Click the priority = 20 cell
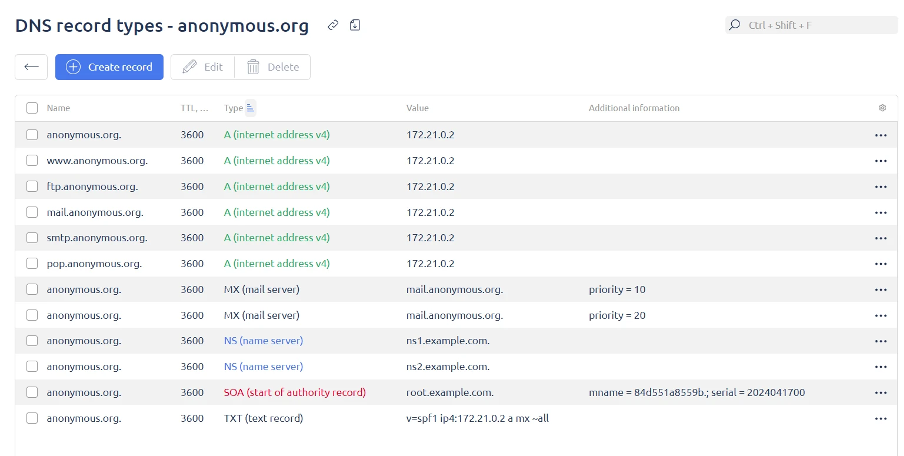This screenshot has width=904, height=456. (617, 315)
